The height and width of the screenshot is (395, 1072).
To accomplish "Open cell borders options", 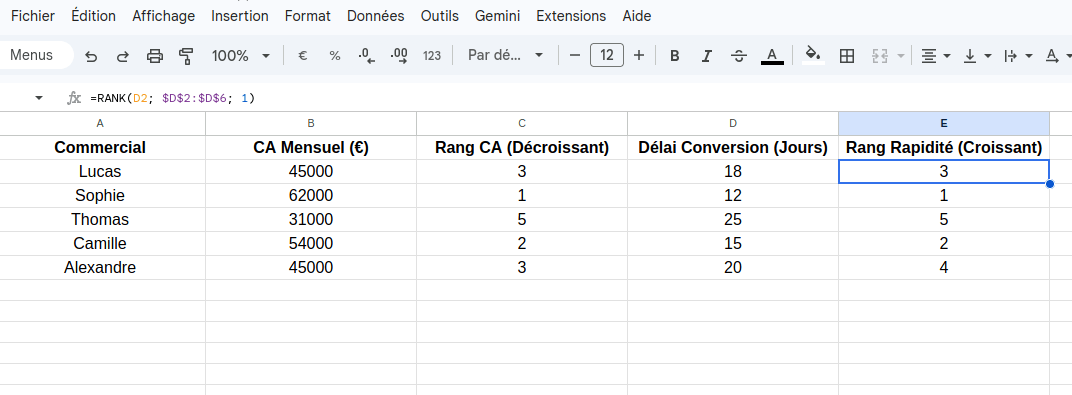I will 846,56.
